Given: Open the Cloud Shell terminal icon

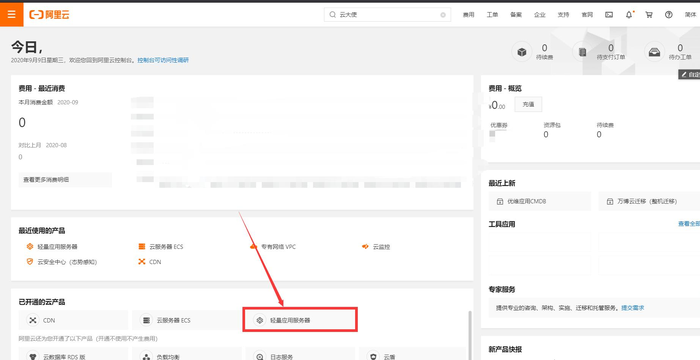Looking at the screenshot, I should [x=609, y=15].
